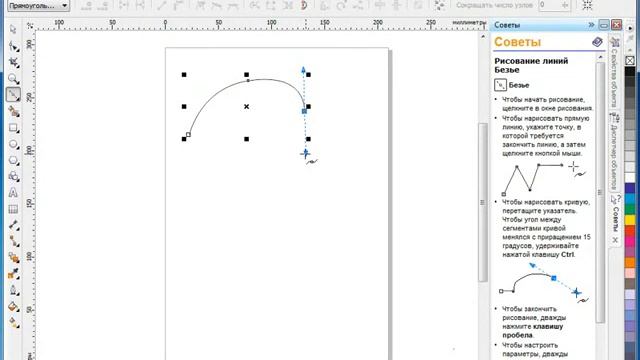
Task: Open help book icon in Советы docker
Action: coord(597,42)
